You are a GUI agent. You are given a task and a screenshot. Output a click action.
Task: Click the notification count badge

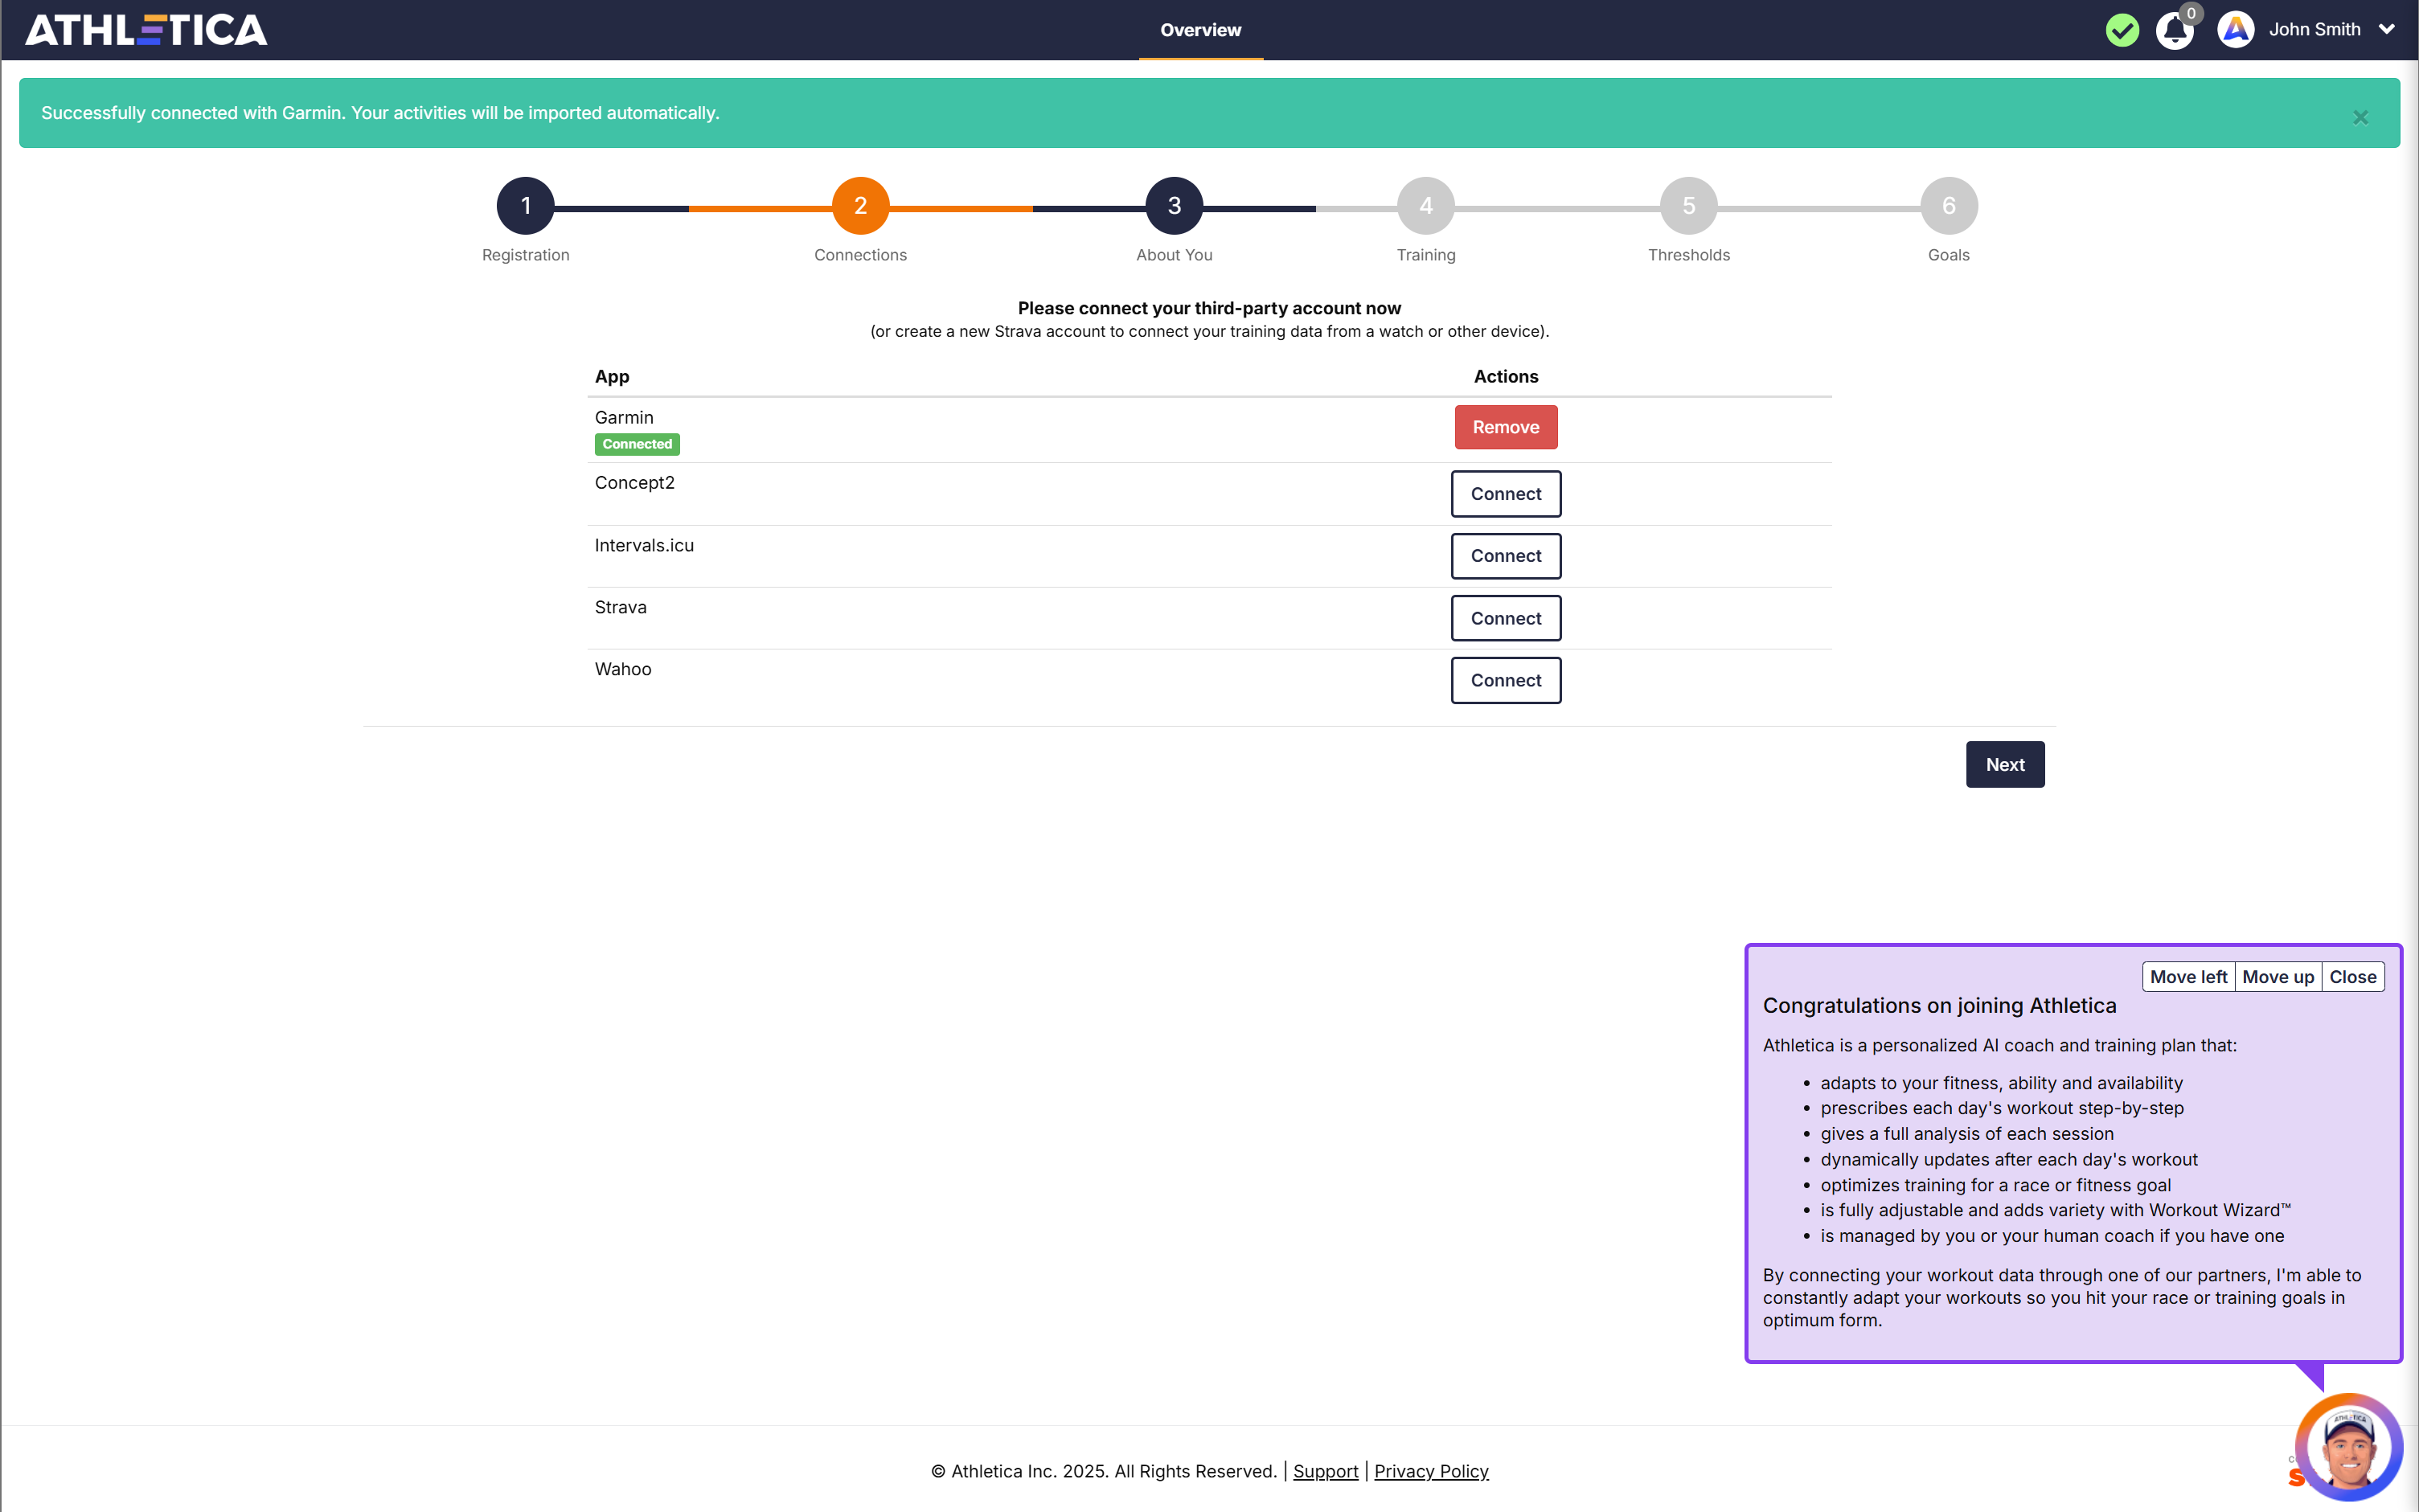2191,13
